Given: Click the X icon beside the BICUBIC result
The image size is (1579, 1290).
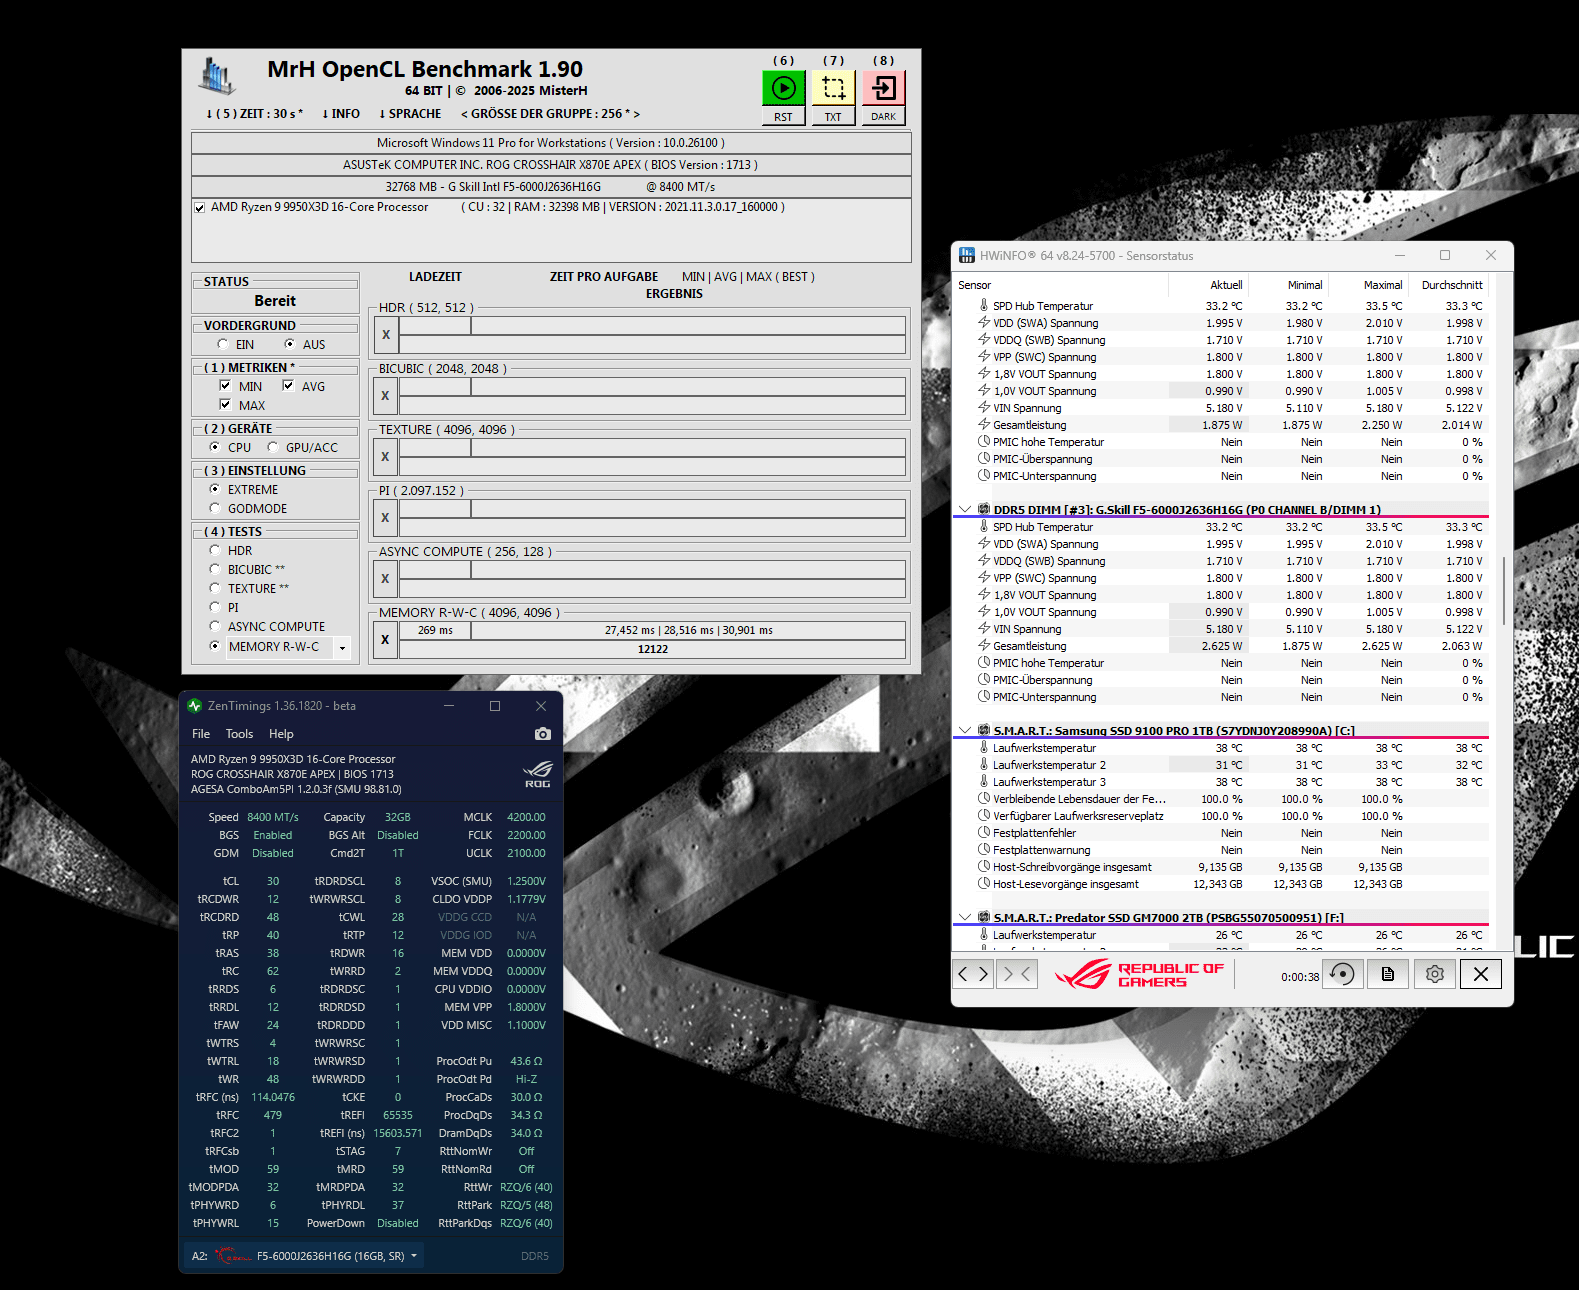Looking at the screenshot, I should click(x=386, y=396).
